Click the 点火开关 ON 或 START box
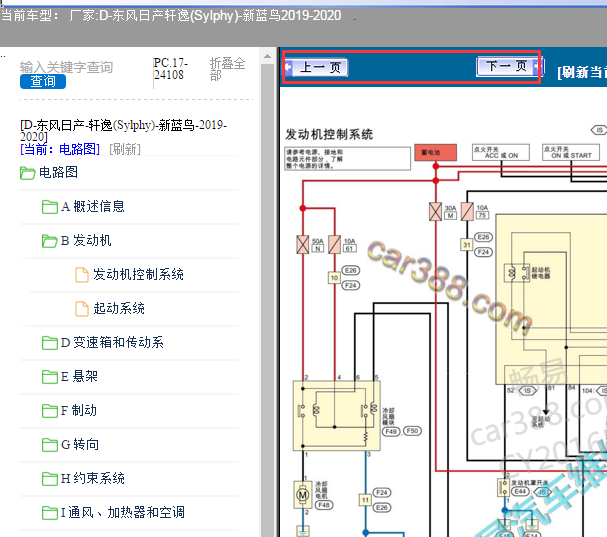This screenshot has height=537, width=607. [x=571, y=153]
